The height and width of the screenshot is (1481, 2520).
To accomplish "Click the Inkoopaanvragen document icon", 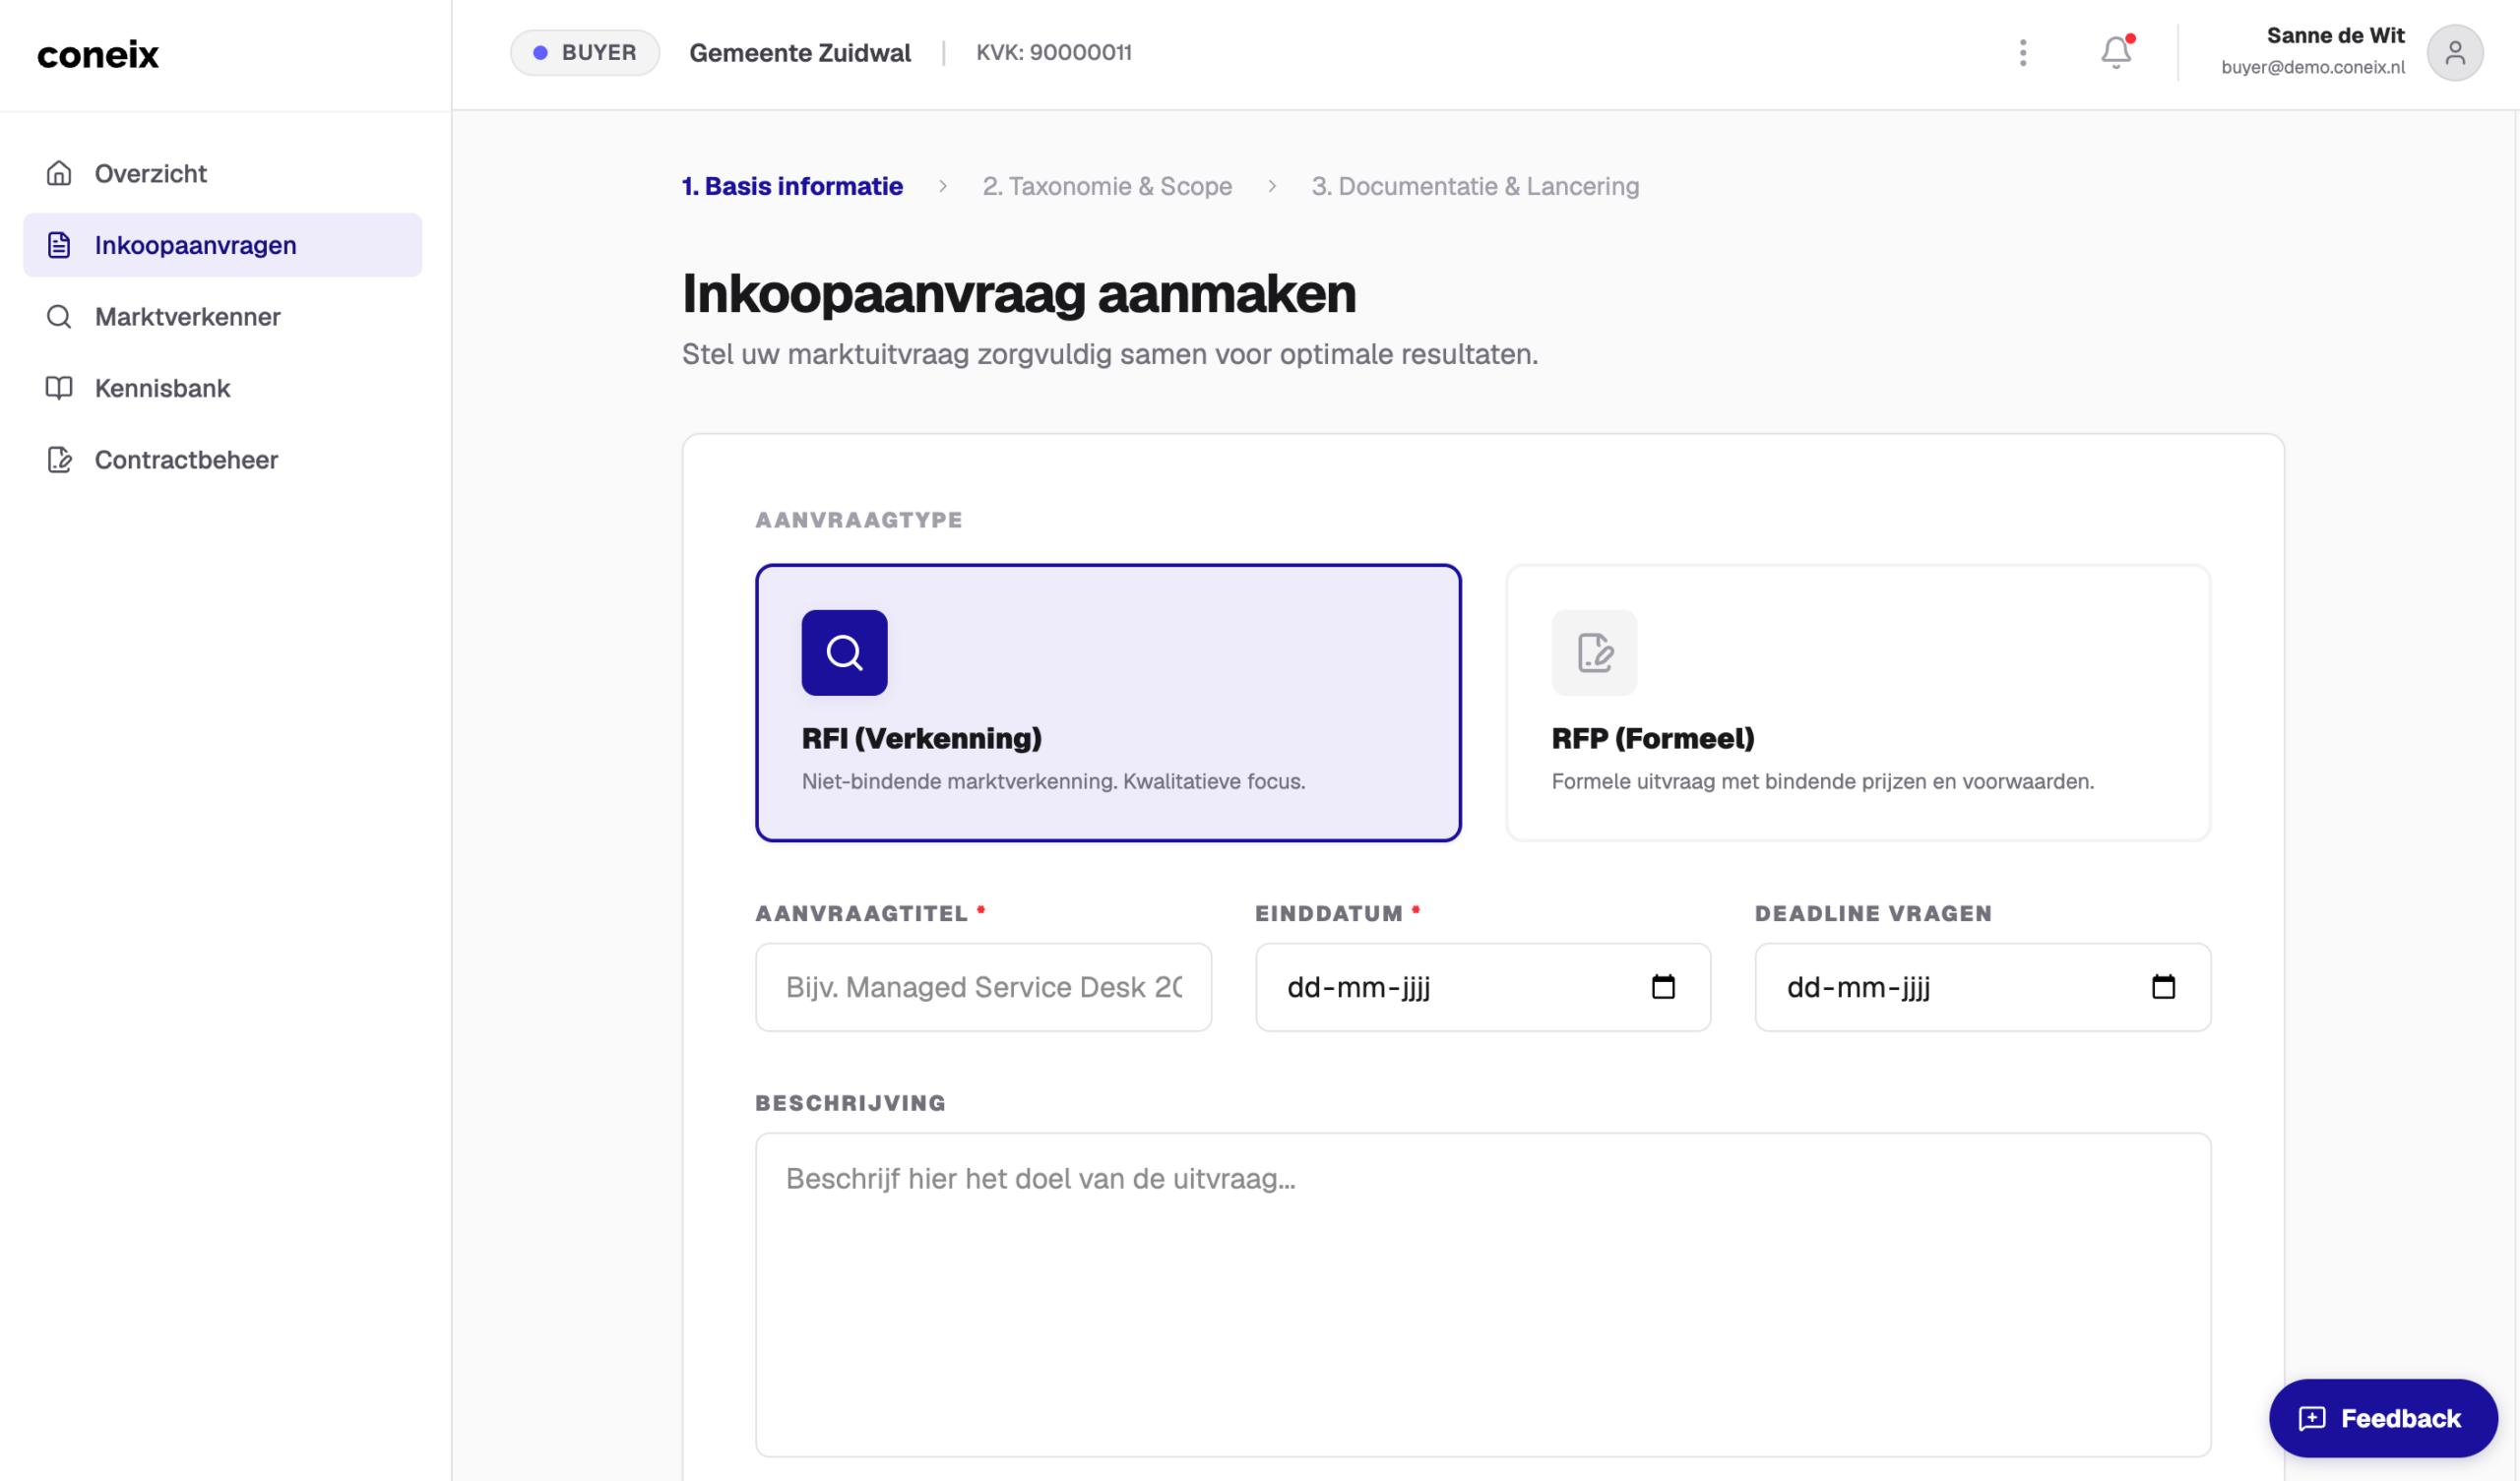I will pos(59,245).
